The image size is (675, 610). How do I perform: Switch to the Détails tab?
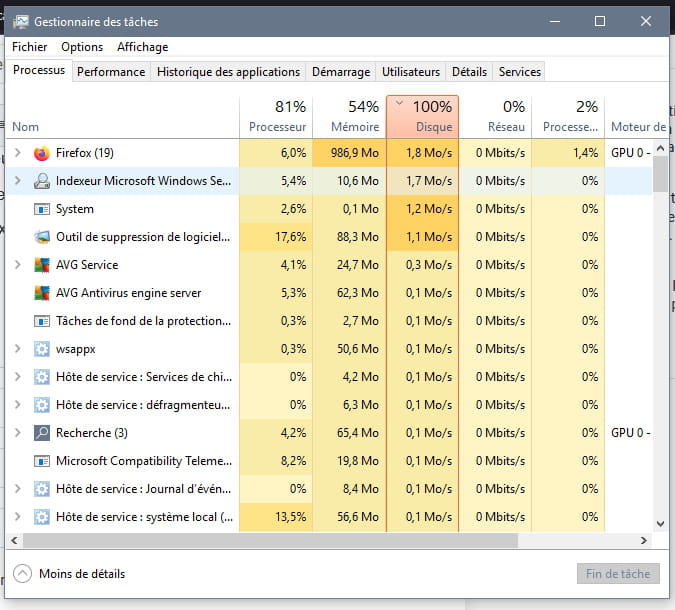469,72
